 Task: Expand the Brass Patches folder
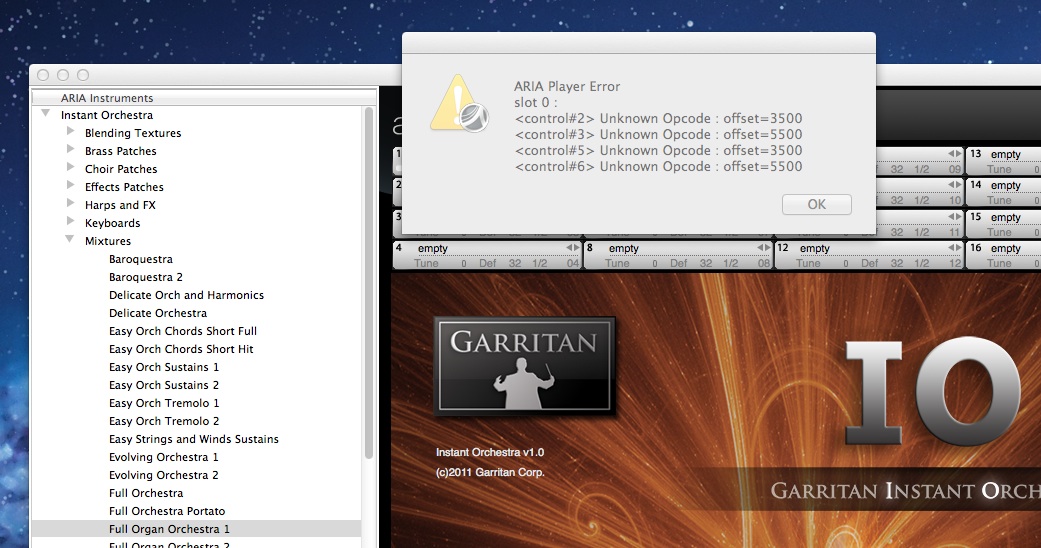(x=71, y=151)
